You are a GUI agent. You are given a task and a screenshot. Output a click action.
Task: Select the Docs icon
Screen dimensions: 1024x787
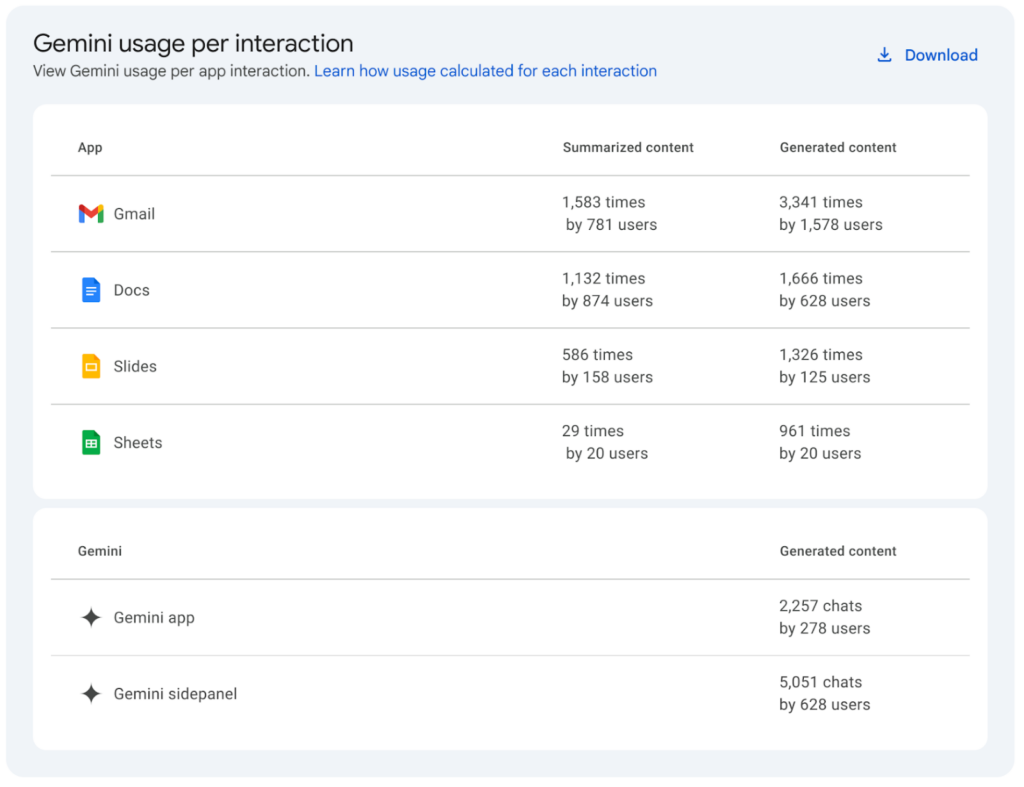pyautogui.click(x=92, y=290)
